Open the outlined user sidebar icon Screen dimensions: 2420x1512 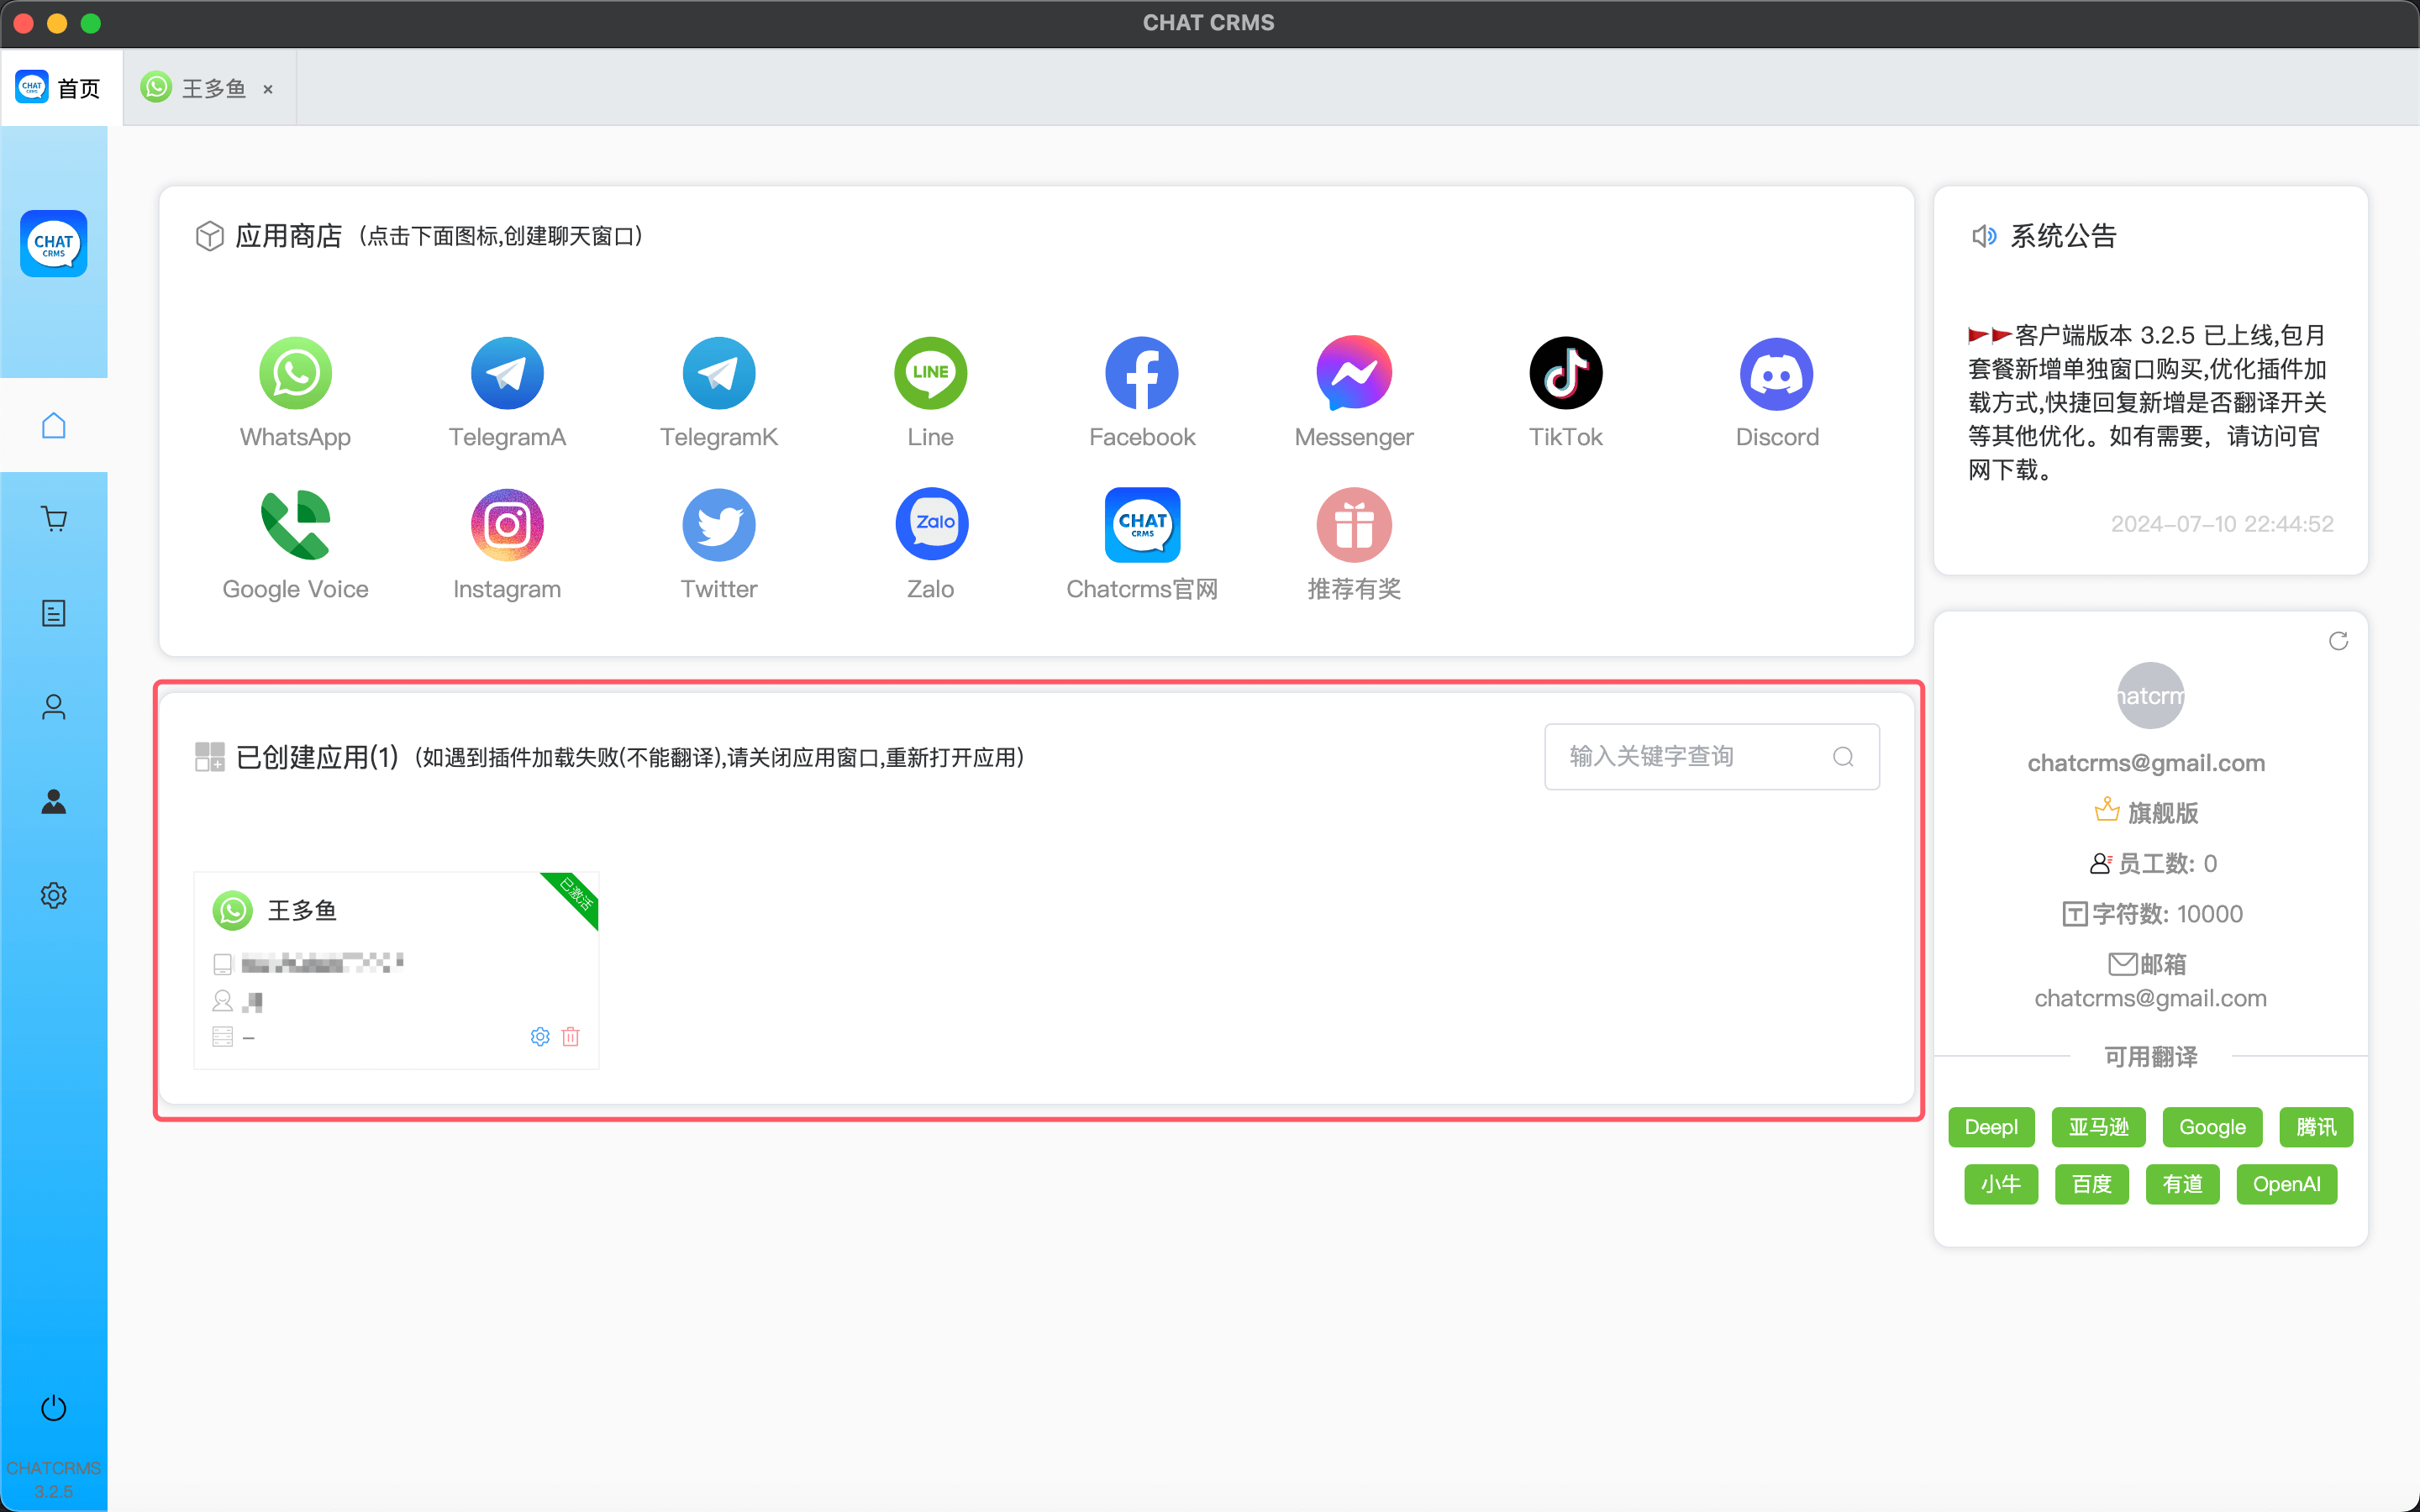54,707
